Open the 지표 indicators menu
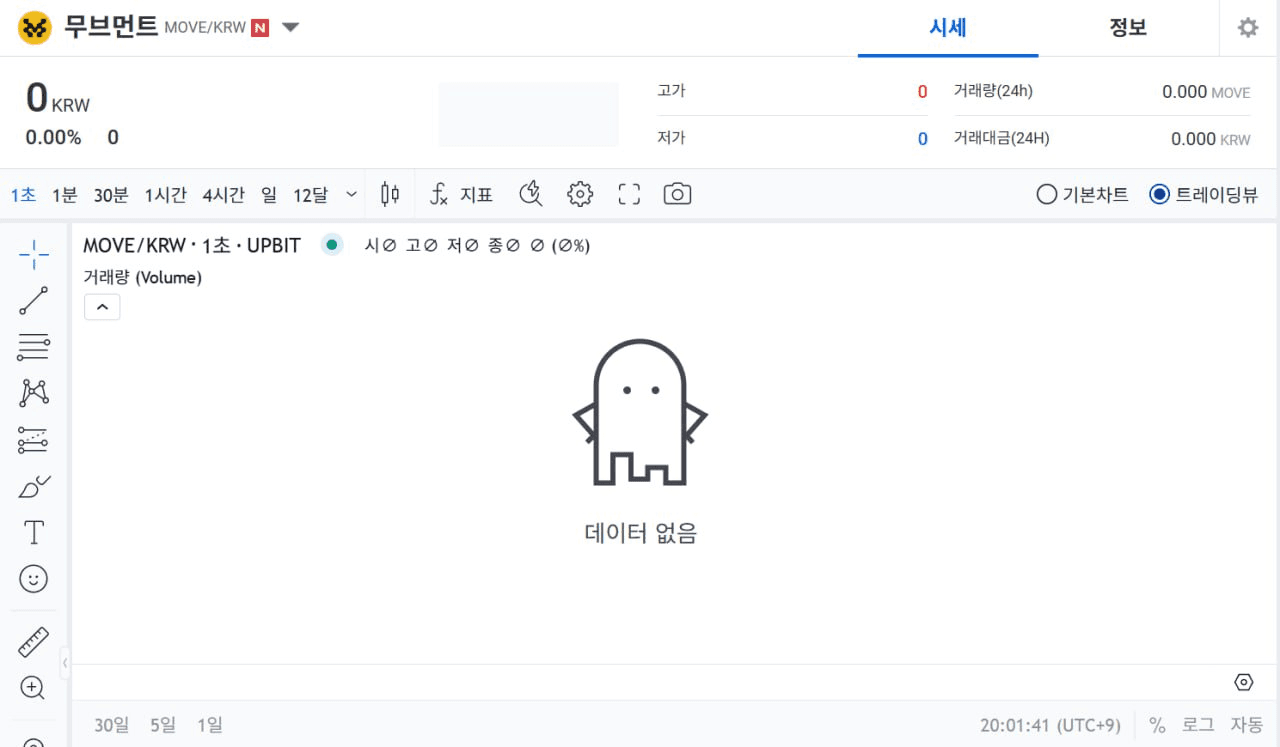The height and width of the screenshot is (747, 1280). 461,195
